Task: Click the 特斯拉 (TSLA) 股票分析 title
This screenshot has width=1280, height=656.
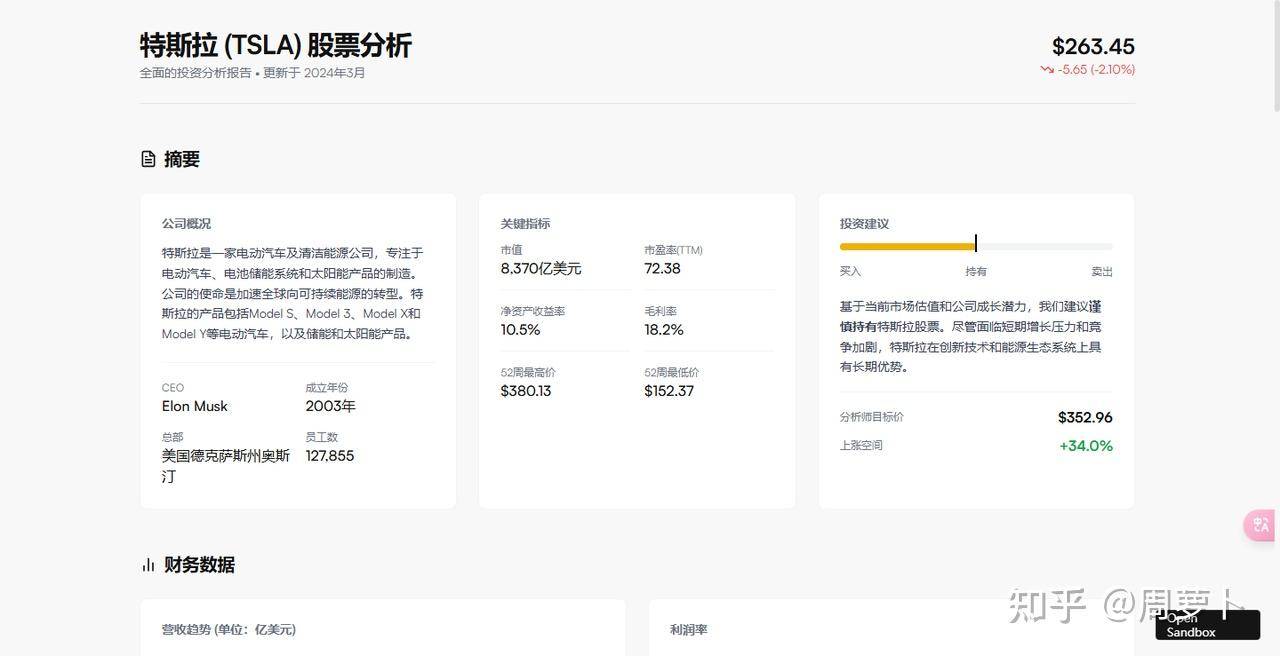Action: (x=276, y=45)
